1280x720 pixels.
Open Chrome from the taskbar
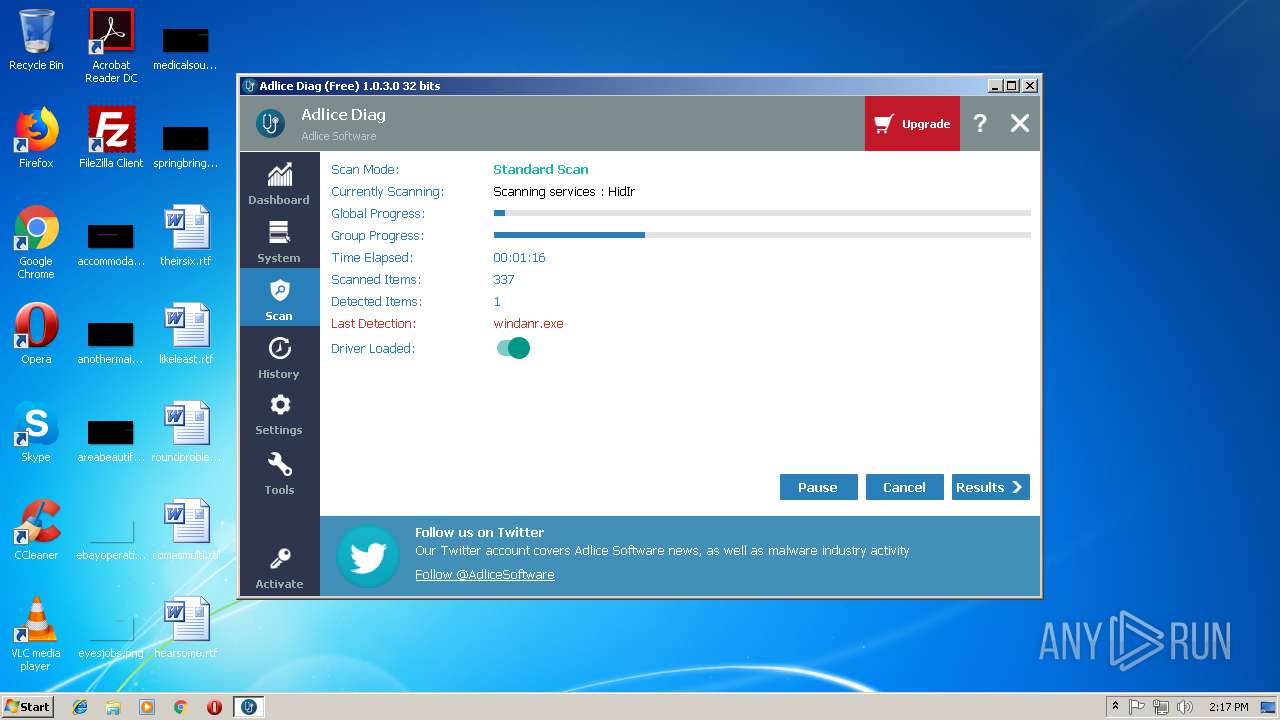181,707
